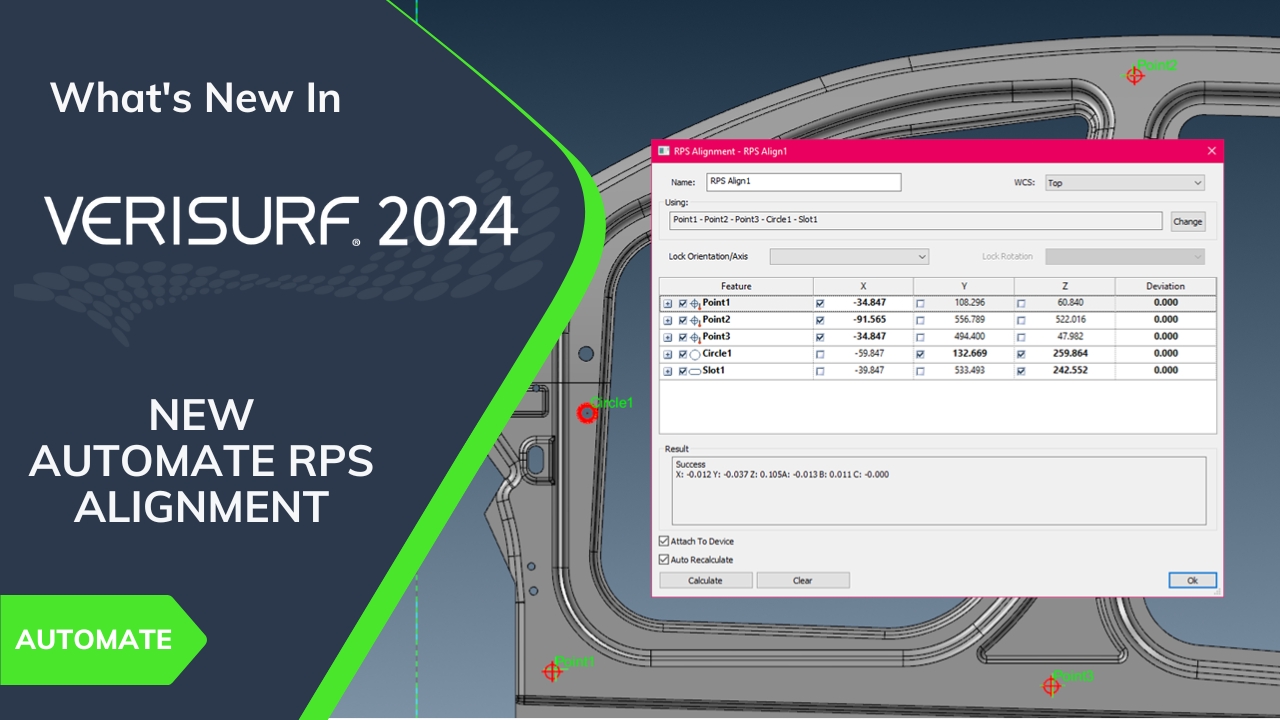
Task: Toggle the Attach To Device checkbox
Action: pyautogui.click(x=664, y=541)
